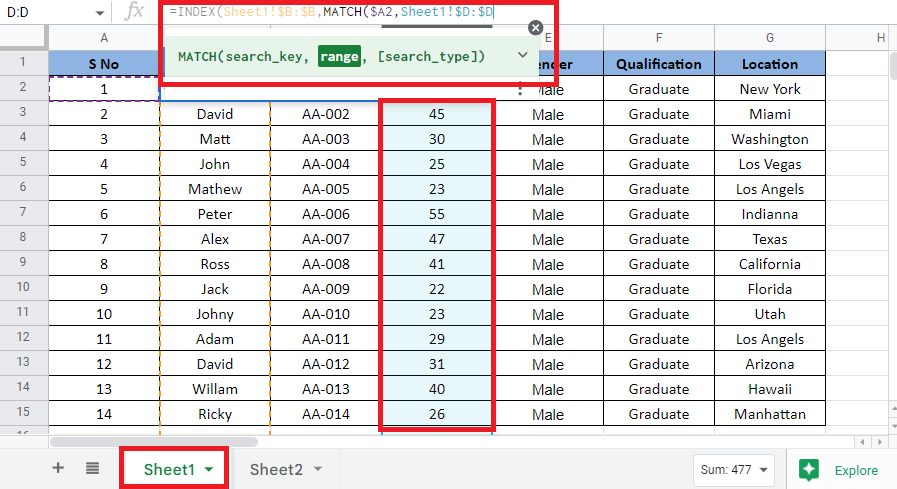Open the all sheets list icon
The width and height of the screenshot is (897, 489).
(92, 468)
